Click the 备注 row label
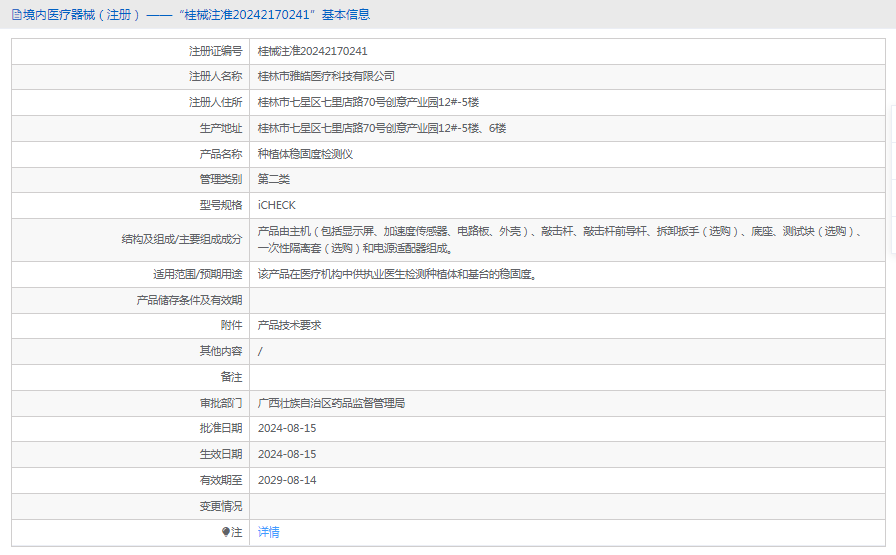896x555 pixels. coord(231,377)
